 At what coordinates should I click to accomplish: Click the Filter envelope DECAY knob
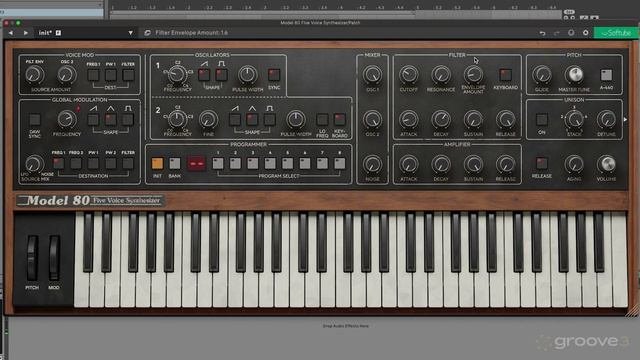click(441, 120)
